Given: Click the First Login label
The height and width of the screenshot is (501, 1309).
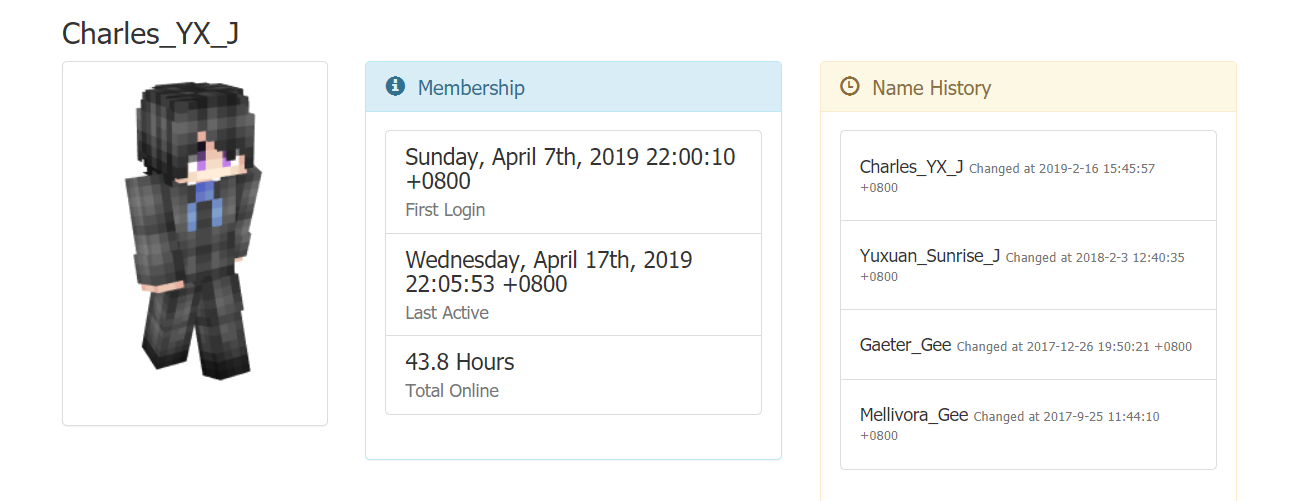Looking at the screenshot, I should [445, 210].
